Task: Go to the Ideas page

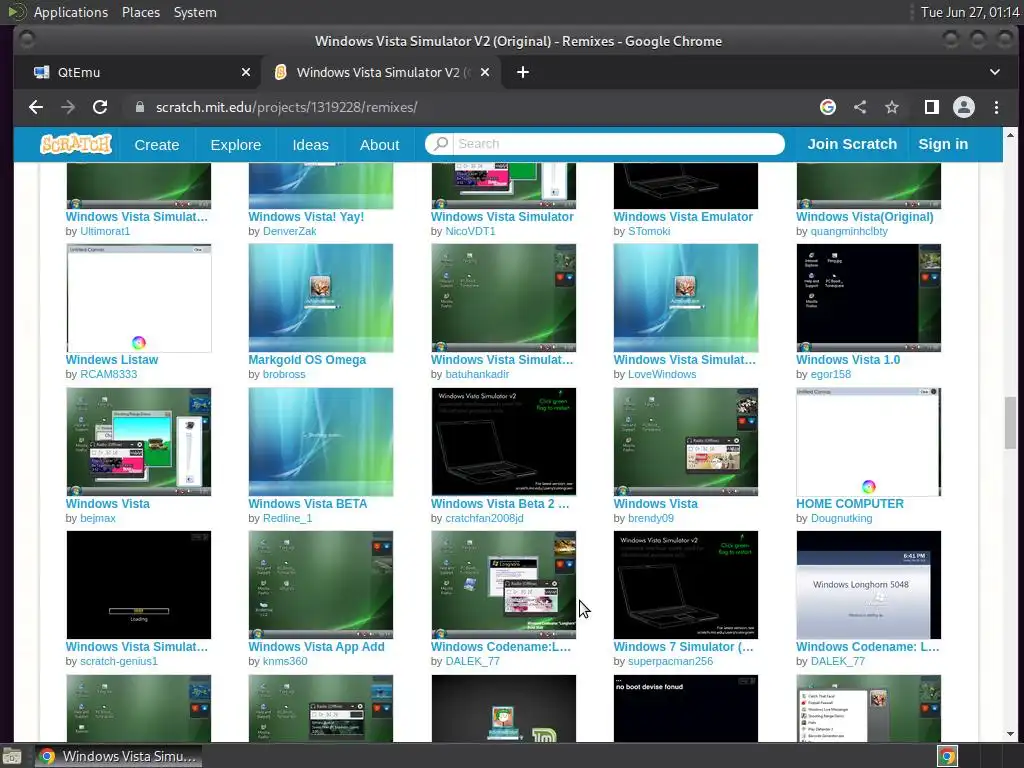Action: click(310, 145)
